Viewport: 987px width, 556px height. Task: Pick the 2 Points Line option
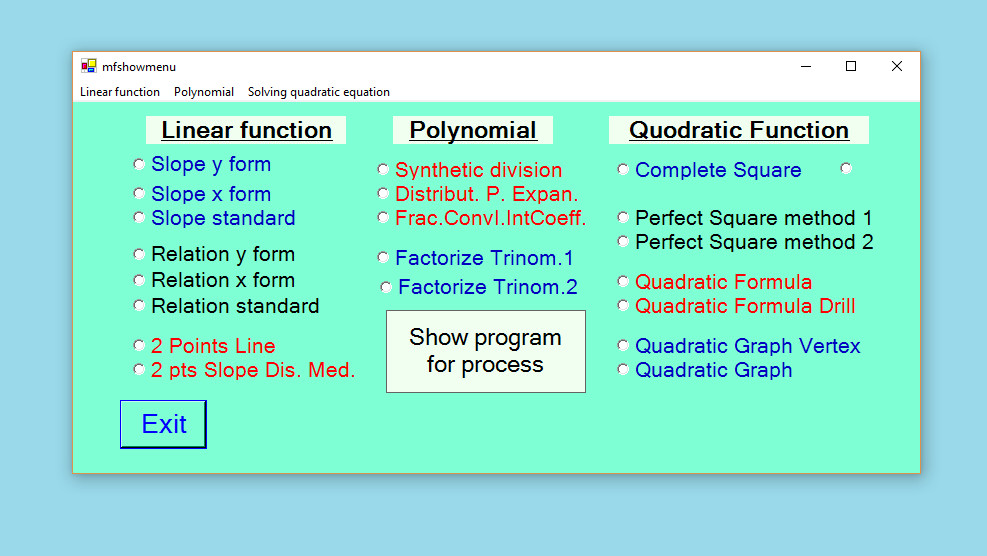pos(139,346)
